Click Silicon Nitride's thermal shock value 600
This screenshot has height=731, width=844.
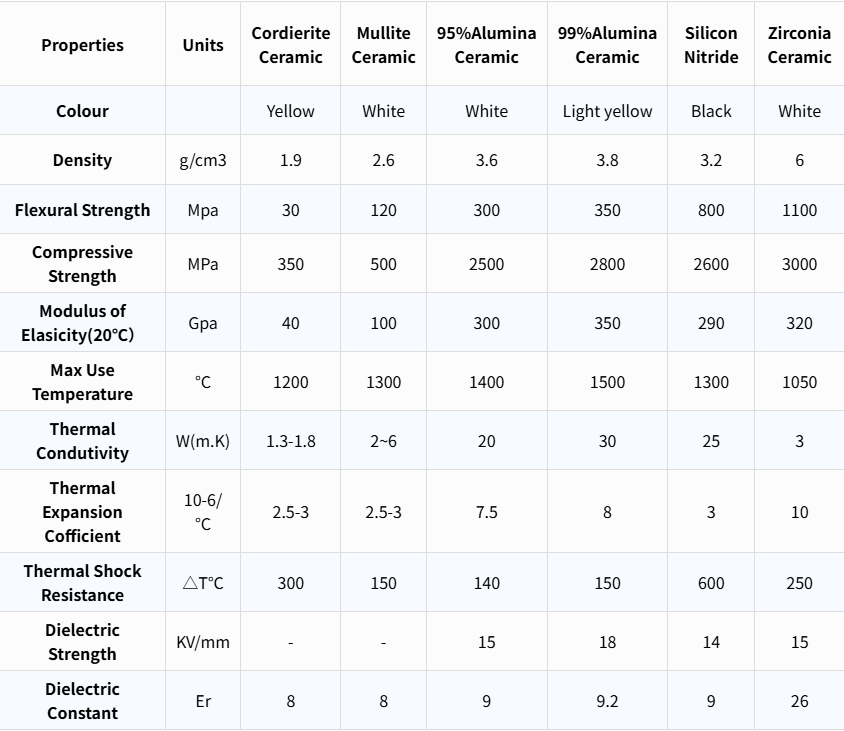(711, 583)
